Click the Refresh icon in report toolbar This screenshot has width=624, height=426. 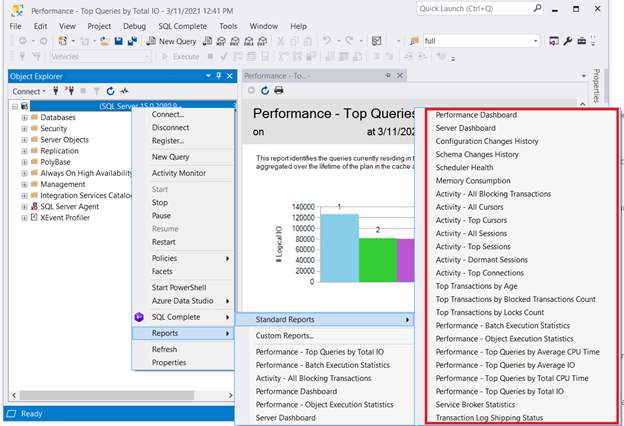[265, 90]
